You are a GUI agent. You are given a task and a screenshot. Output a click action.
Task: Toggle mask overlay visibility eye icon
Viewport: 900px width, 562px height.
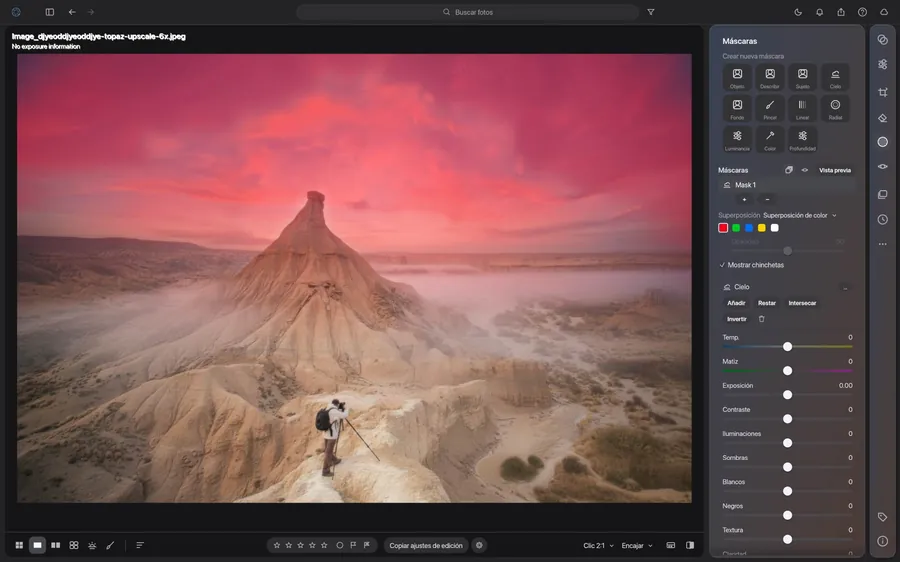click(x=805, y=170)
